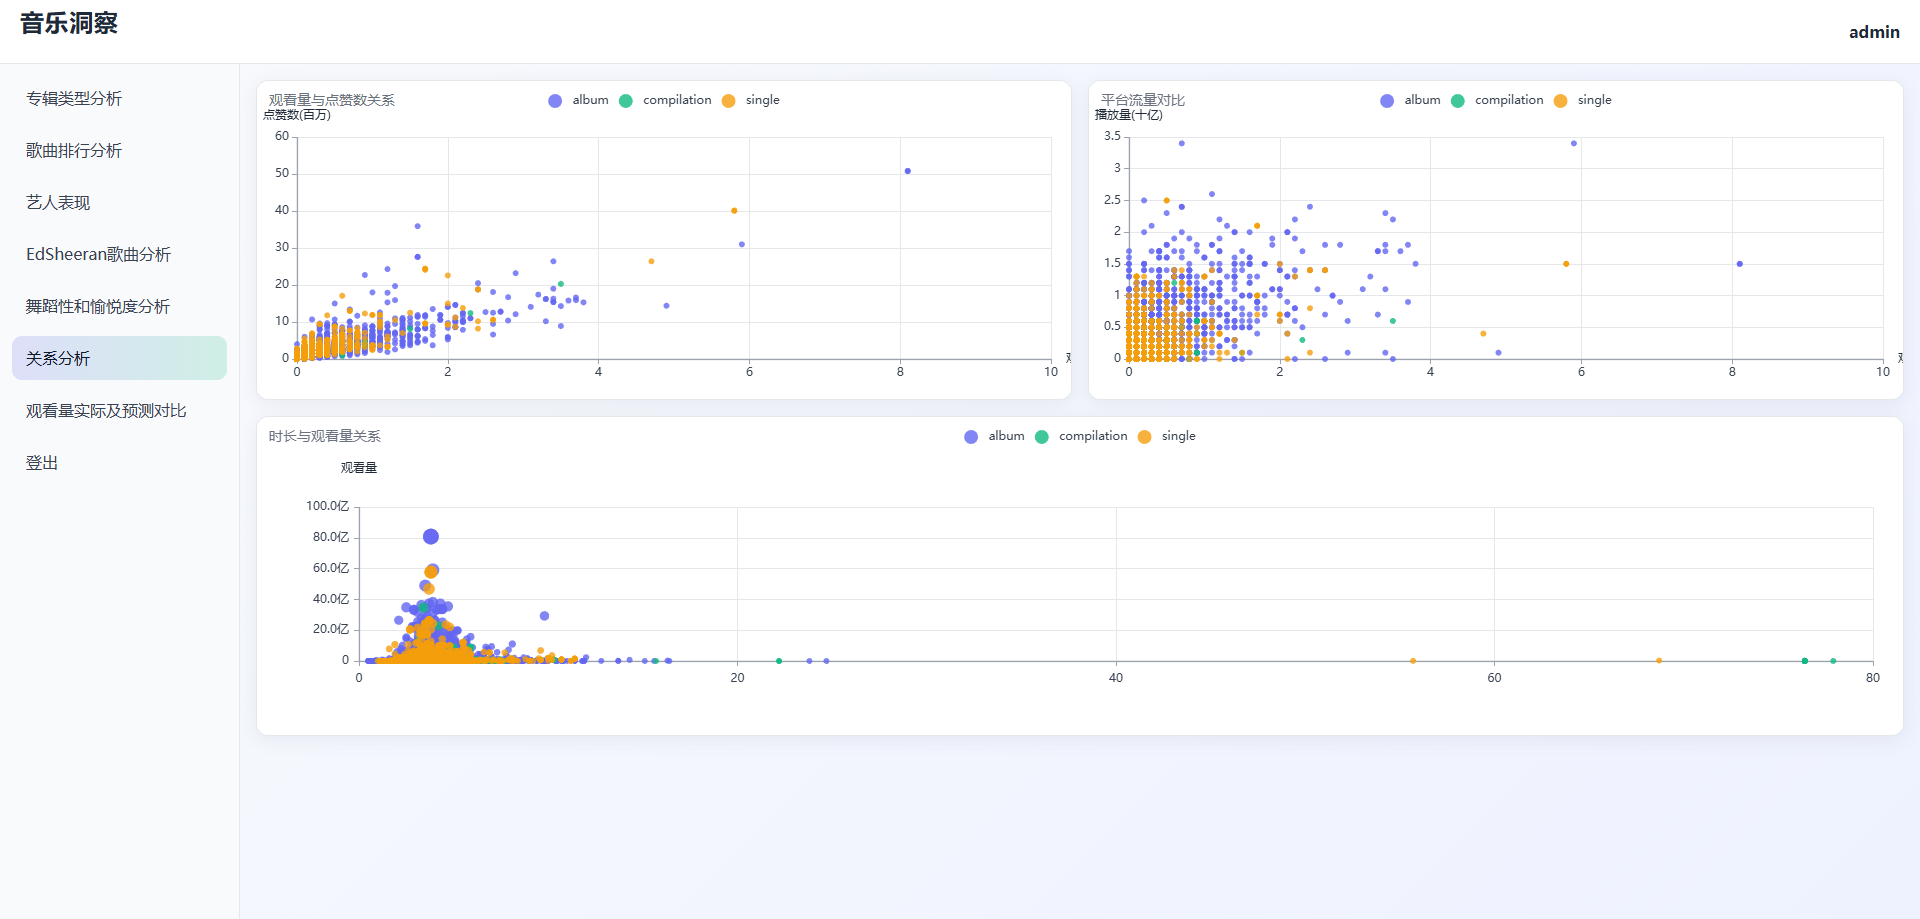Click the largest album bubble near 80亿

click(x=431, y=537)
